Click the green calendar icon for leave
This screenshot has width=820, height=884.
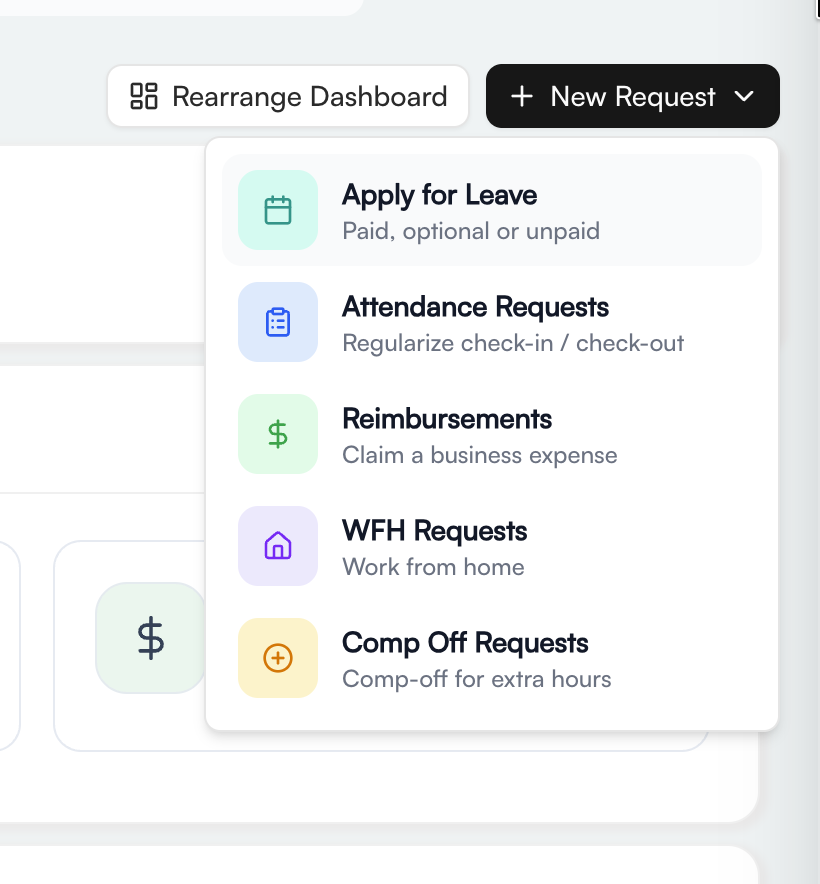(278, 210)
